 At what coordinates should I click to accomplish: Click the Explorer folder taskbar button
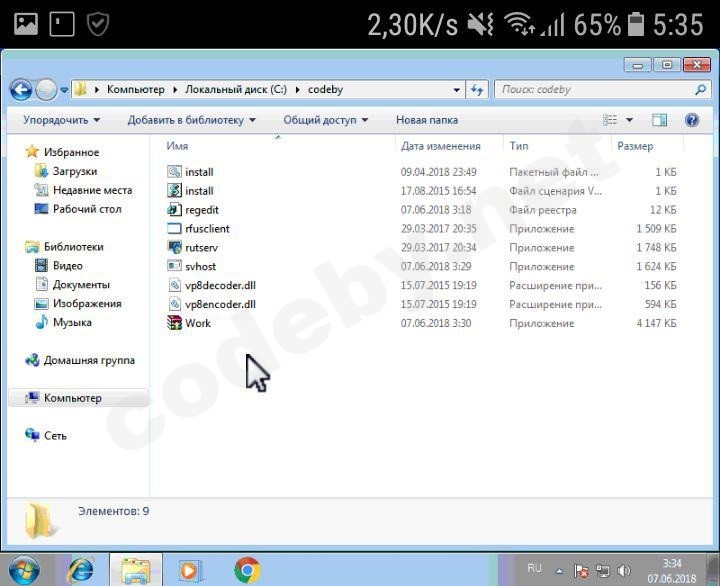pyautogui.click(x=135, y=570)
